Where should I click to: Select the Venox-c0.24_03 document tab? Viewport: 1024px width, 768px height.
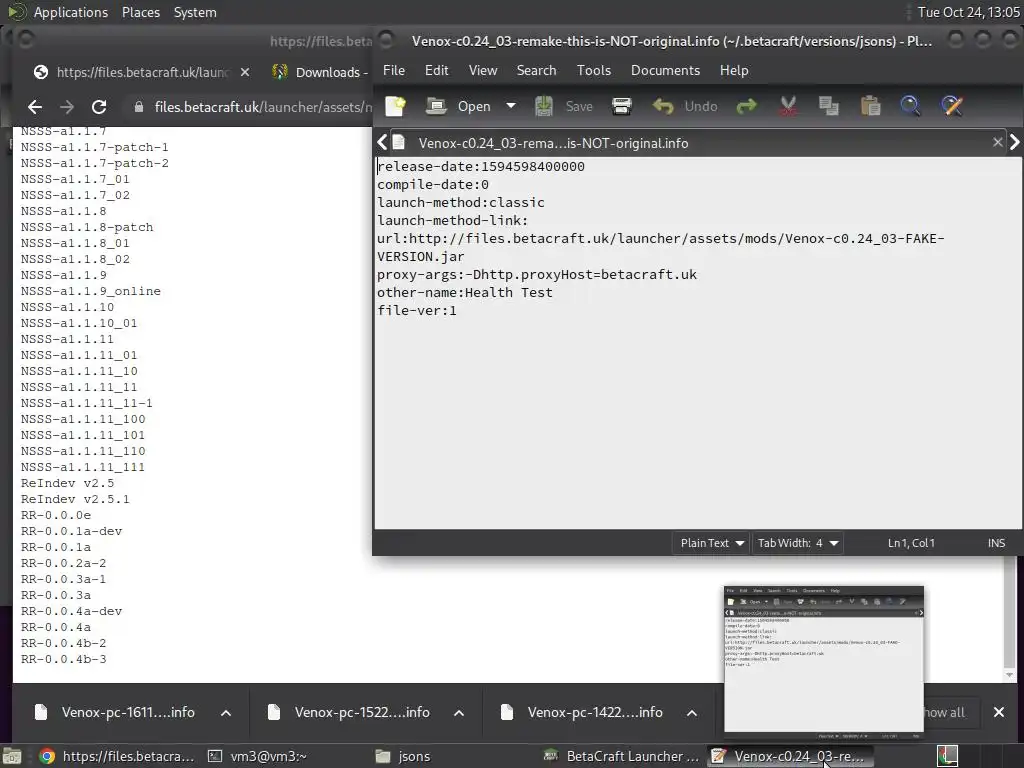(553, 143)
